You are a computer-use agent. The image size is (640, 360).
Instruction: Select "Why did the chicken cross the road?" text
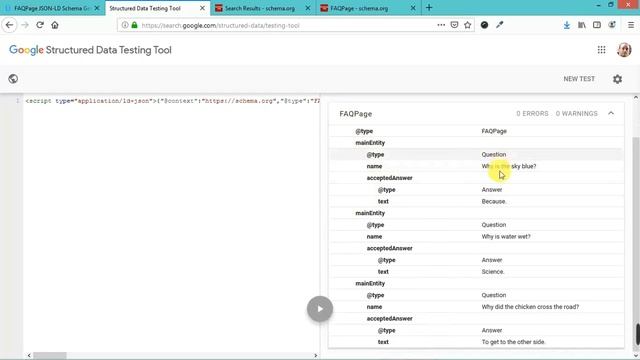click(530, 307)
